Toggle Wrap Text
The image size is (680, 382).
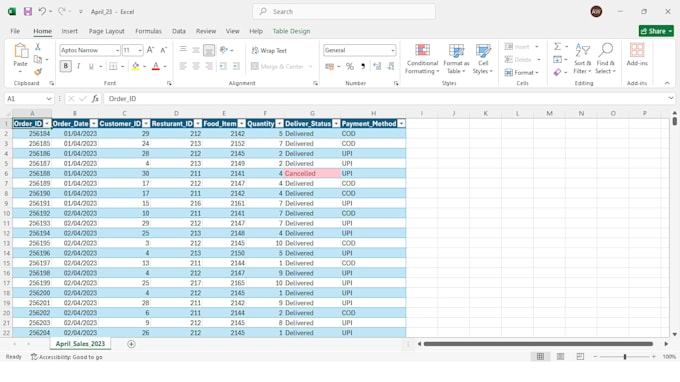[x=269, y=51]
